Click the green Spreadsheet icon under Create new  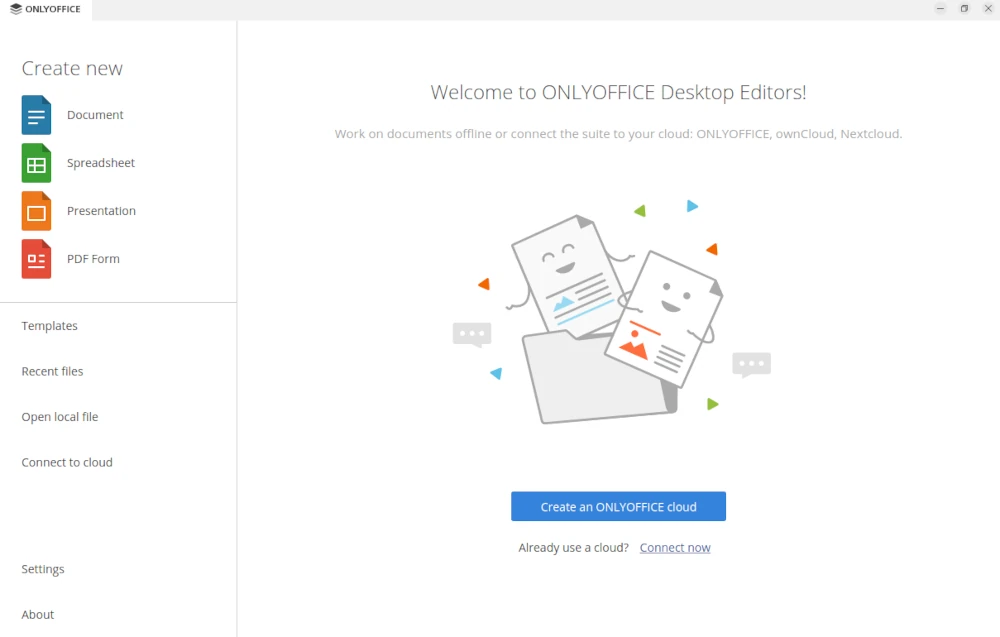coord(35,163)
